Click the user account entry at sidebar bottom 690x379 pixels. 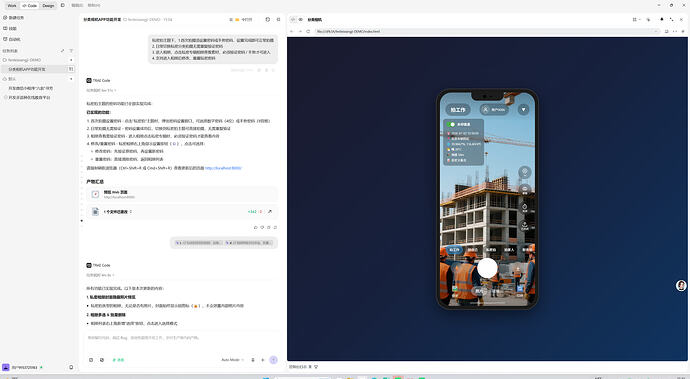click(x=23, y=367)
